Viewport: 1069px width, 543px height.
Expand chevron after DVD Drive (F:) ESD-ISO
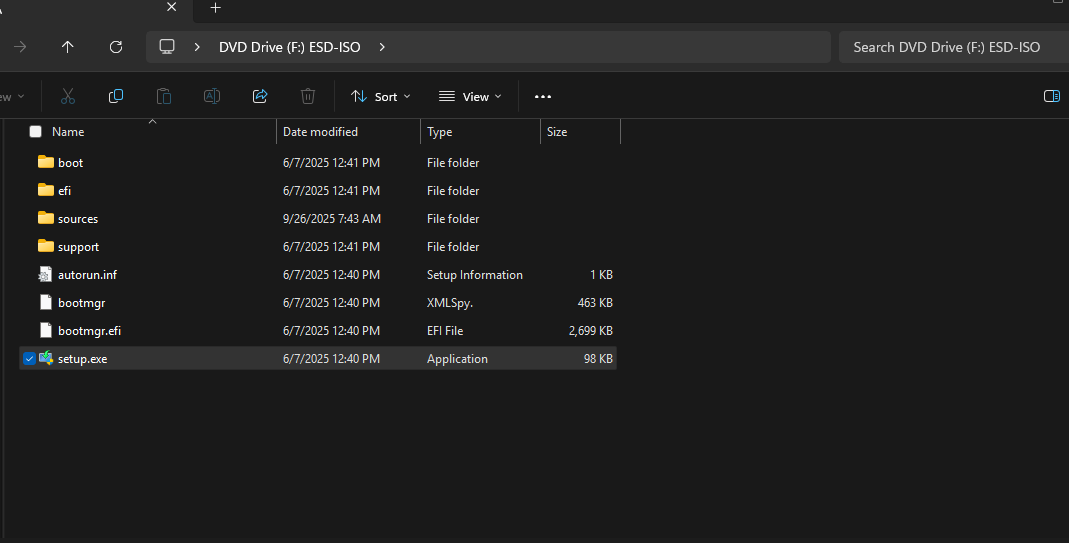click(x=382, y=47)
